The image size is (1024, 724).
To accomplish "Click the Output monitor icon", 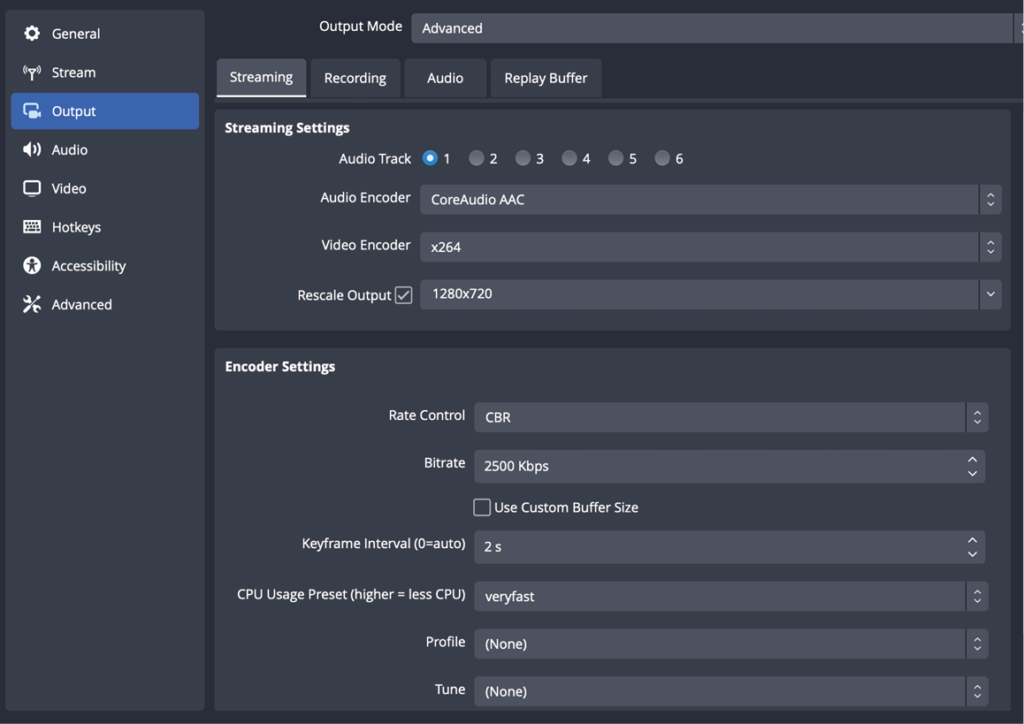I will [x=32, y=111].
